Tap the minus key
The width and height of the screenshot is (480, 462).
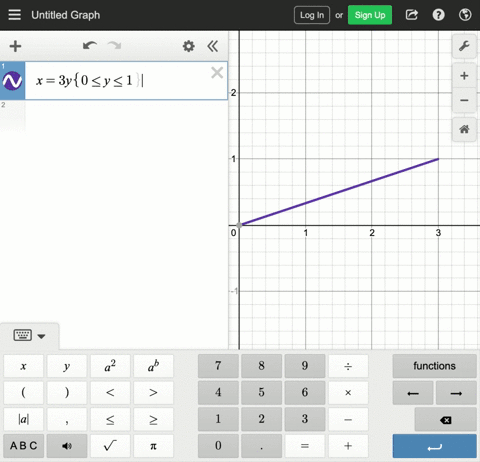[348, 419]
